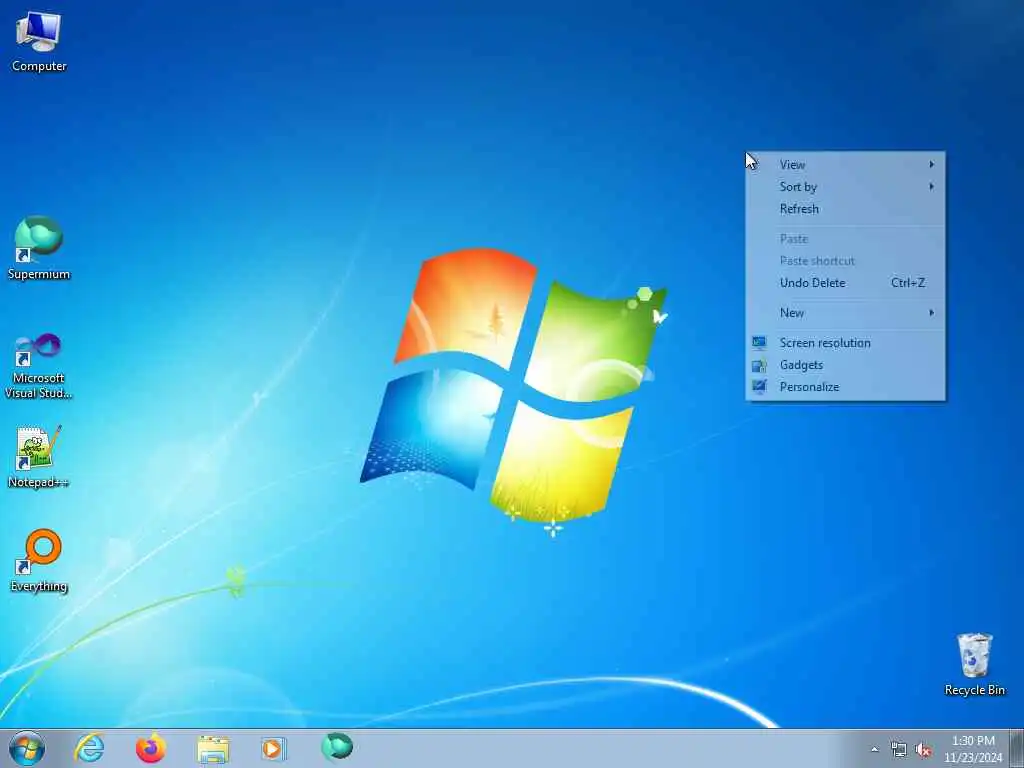Click the network tray icon

click(x=899, y=750)
